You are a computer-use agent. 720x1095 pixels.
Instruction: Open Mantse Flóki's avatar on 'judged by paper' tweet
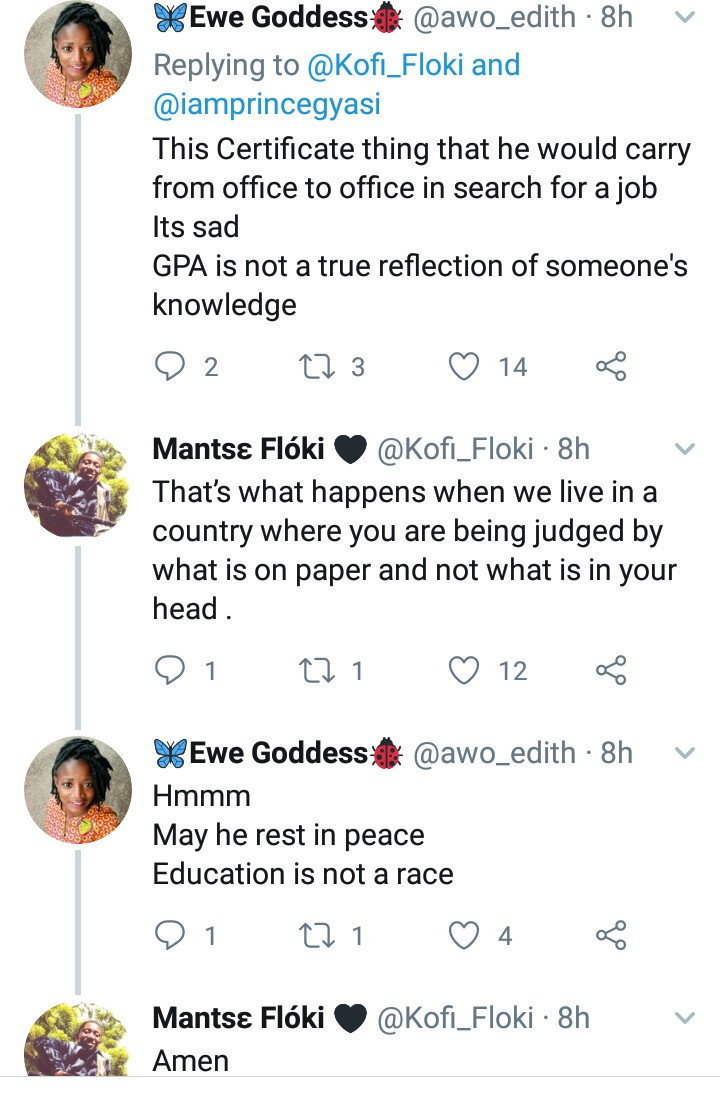point(78,485)
